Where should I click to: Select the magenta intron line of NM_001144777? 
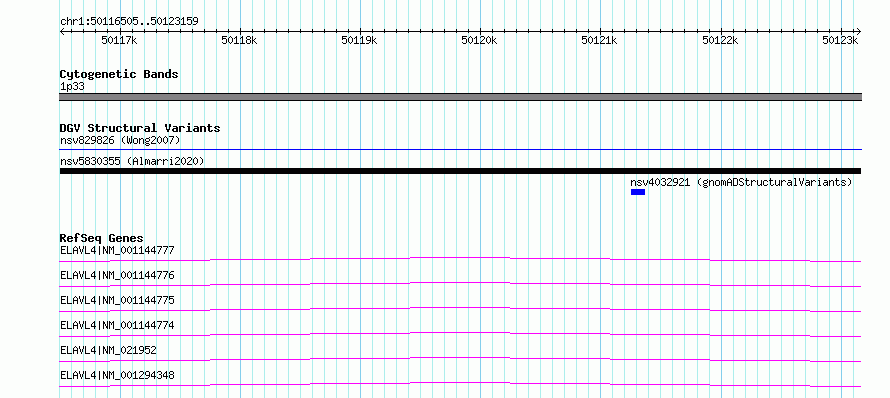tap(460, 259)
